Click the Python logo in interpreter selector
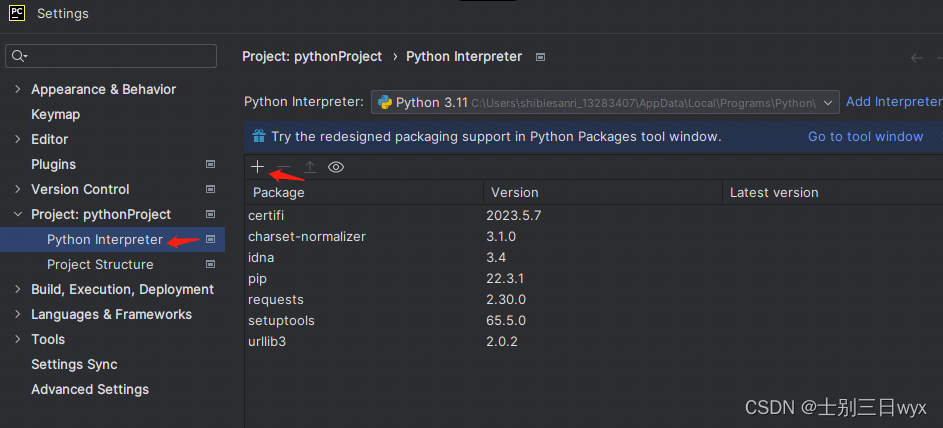 tap(385, 102)
